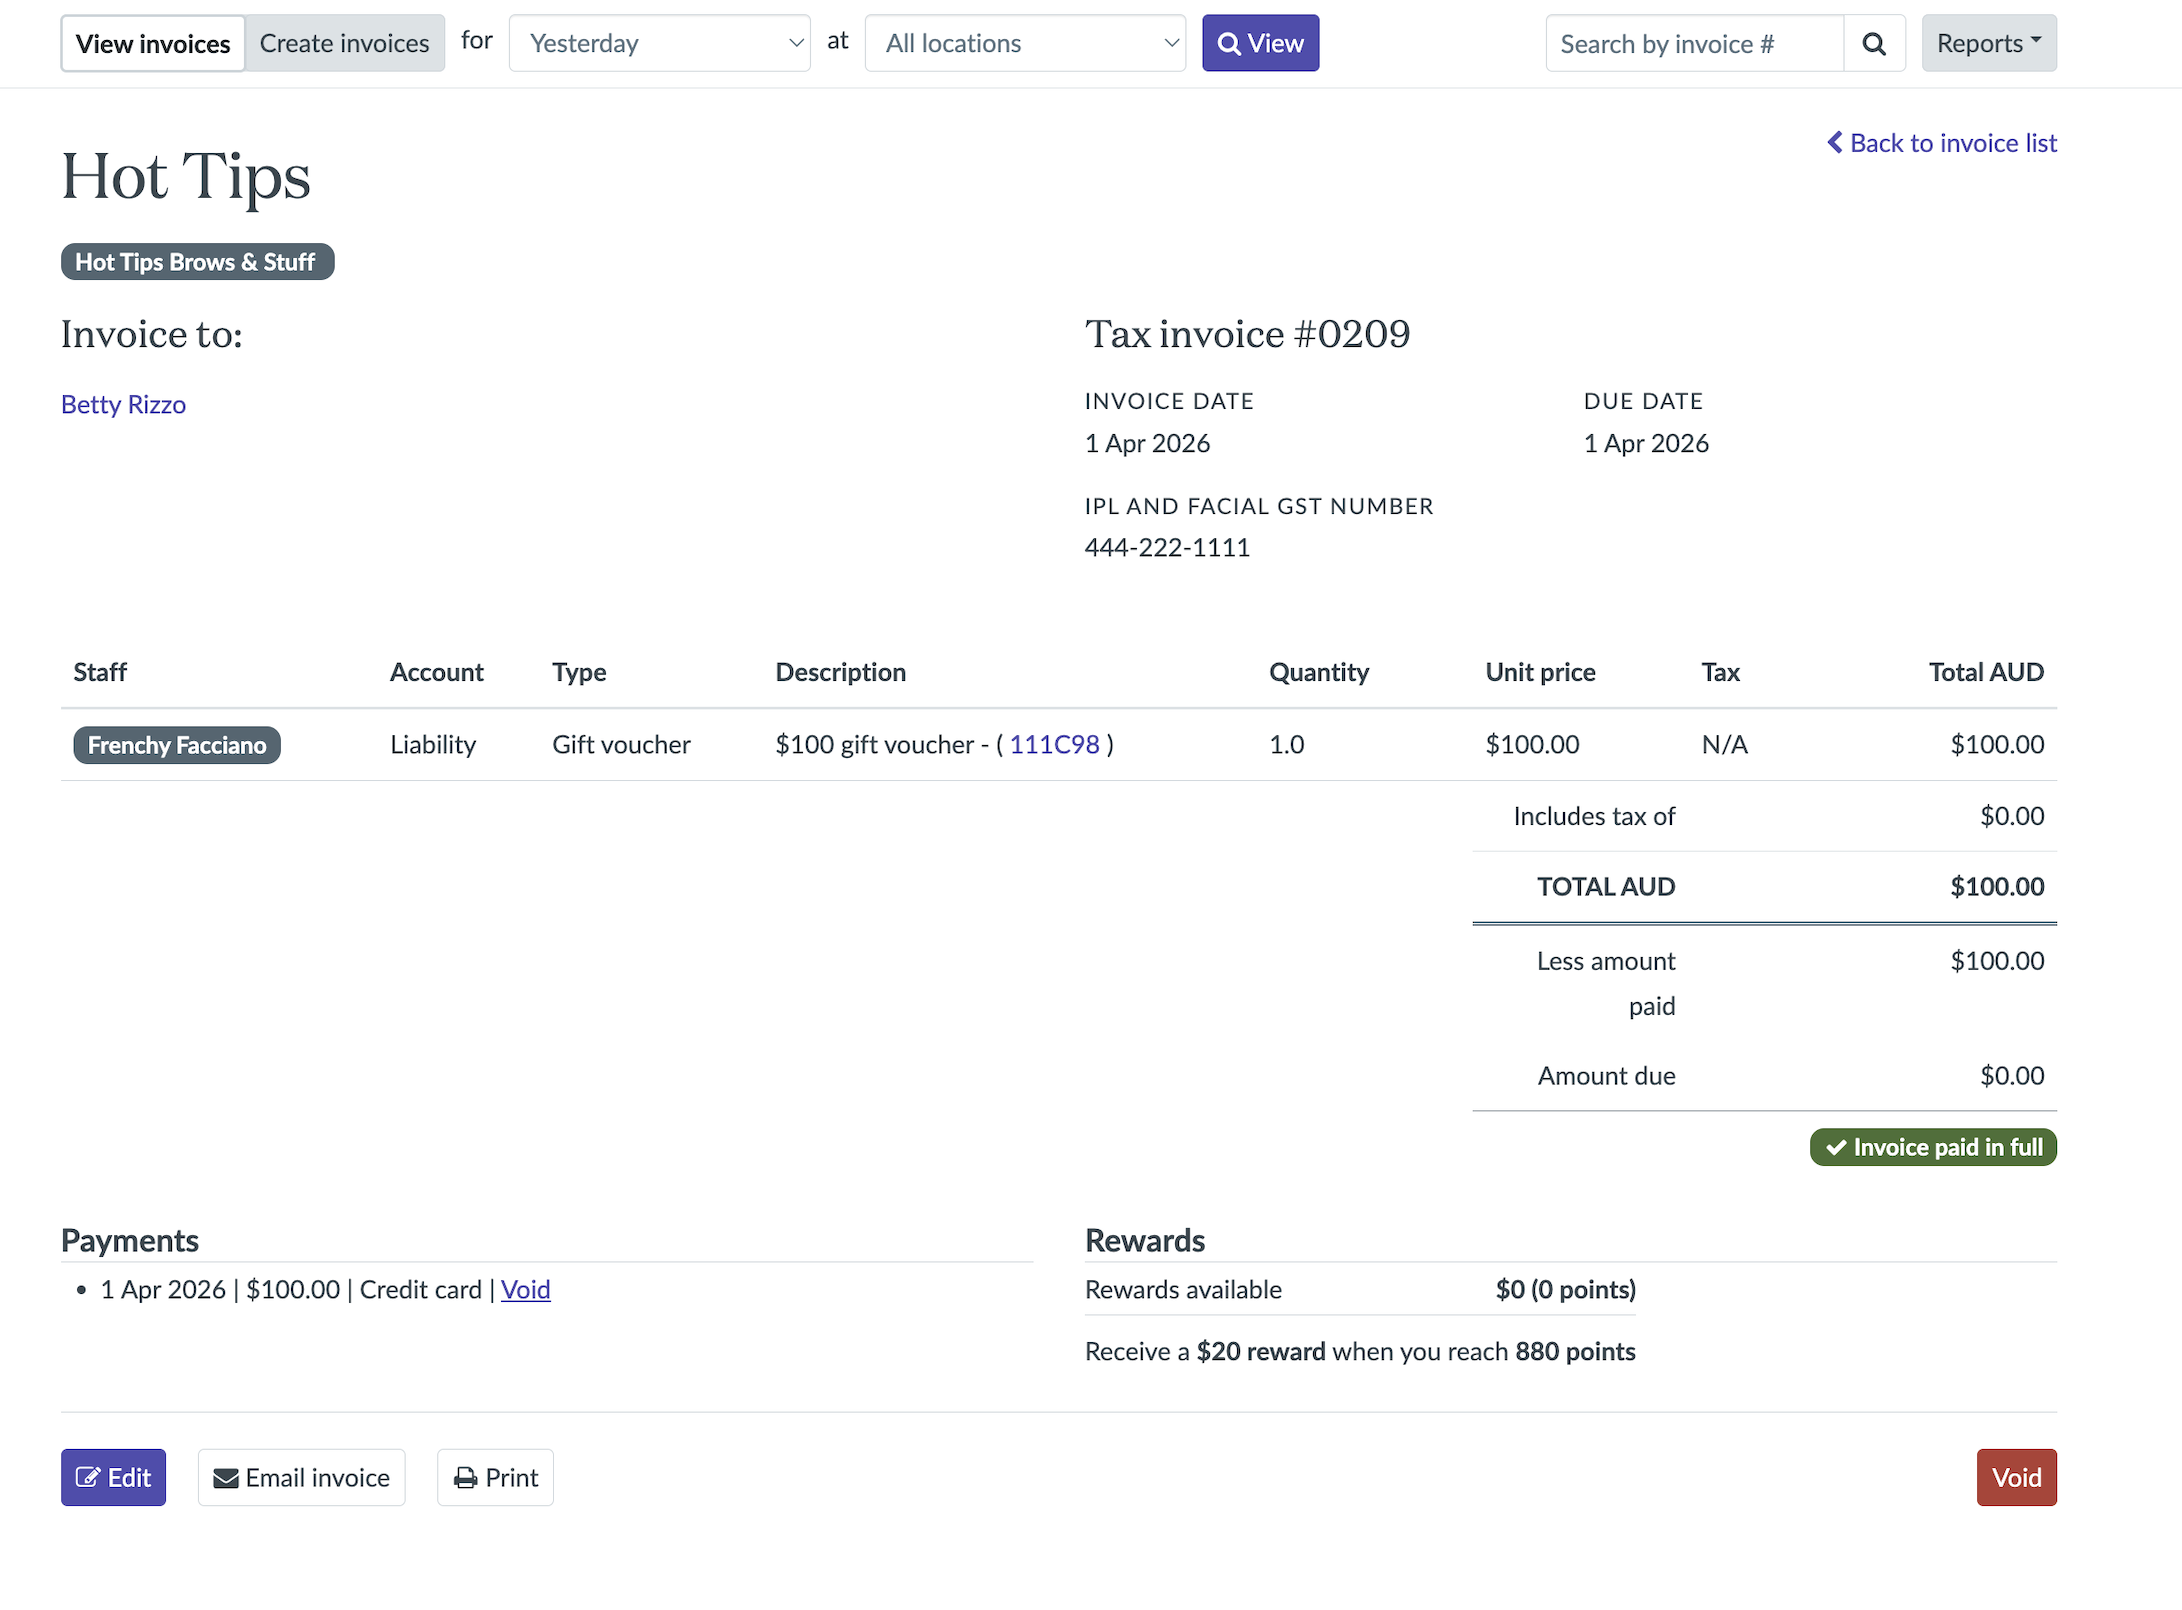2182x1610 pixels.
Task: Open the All locations dropdown
Action: (x=1025, y=44)
